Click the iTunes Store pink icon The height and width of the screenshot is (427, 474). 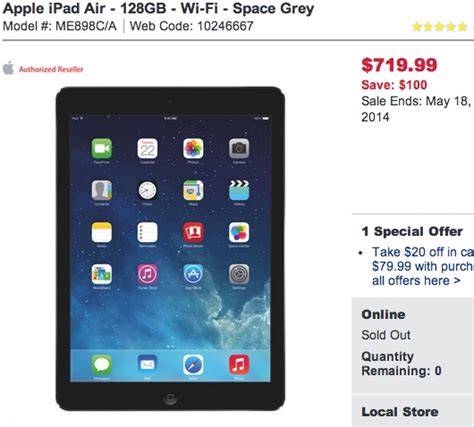(147, 274)
